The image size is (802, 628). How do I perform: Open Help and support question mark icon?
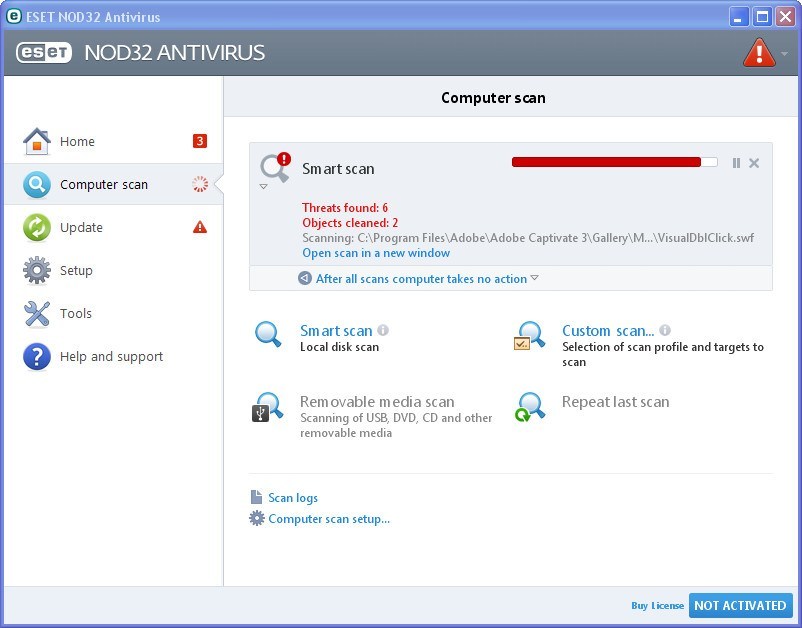click(x=36, y=356)
